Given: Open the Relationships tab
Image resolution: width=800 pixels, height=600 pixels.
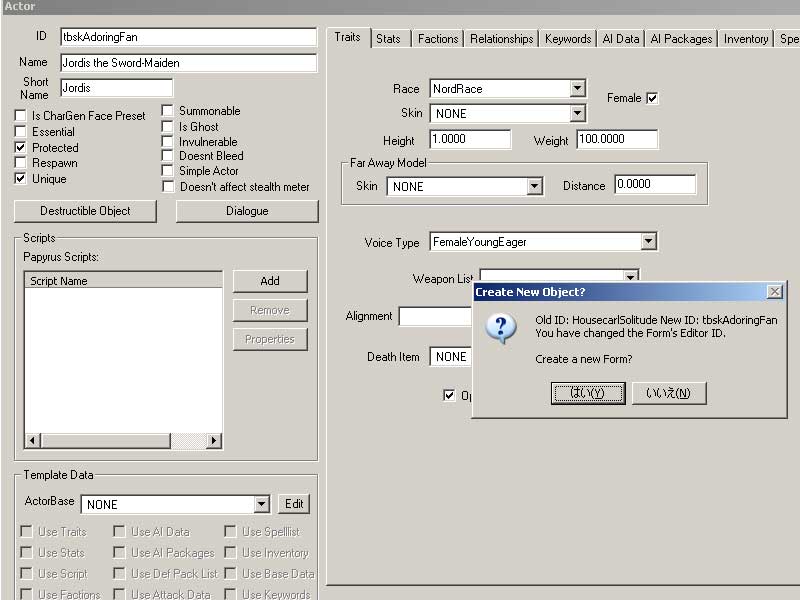Looking at the screenshot, I should pyautogui.click(x=502, y=39).
